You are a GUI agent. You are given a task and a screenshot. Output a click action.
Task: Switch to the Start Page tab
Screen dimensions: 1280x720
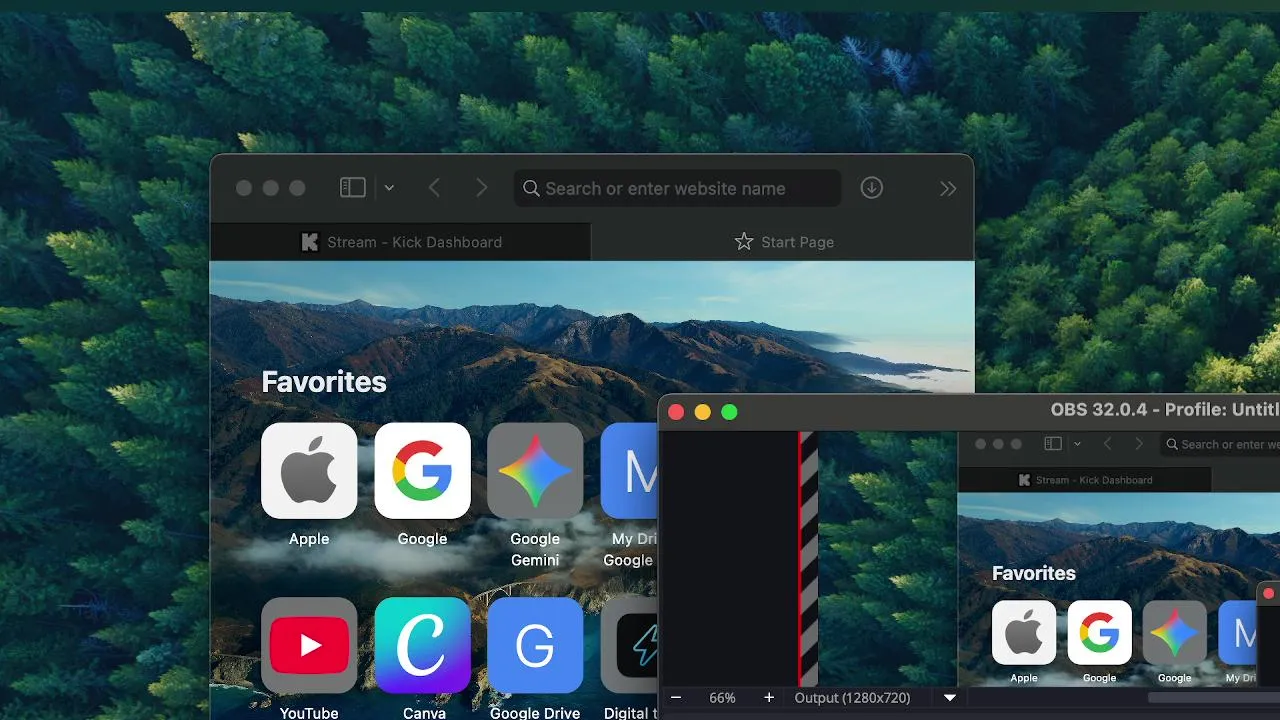783,242
